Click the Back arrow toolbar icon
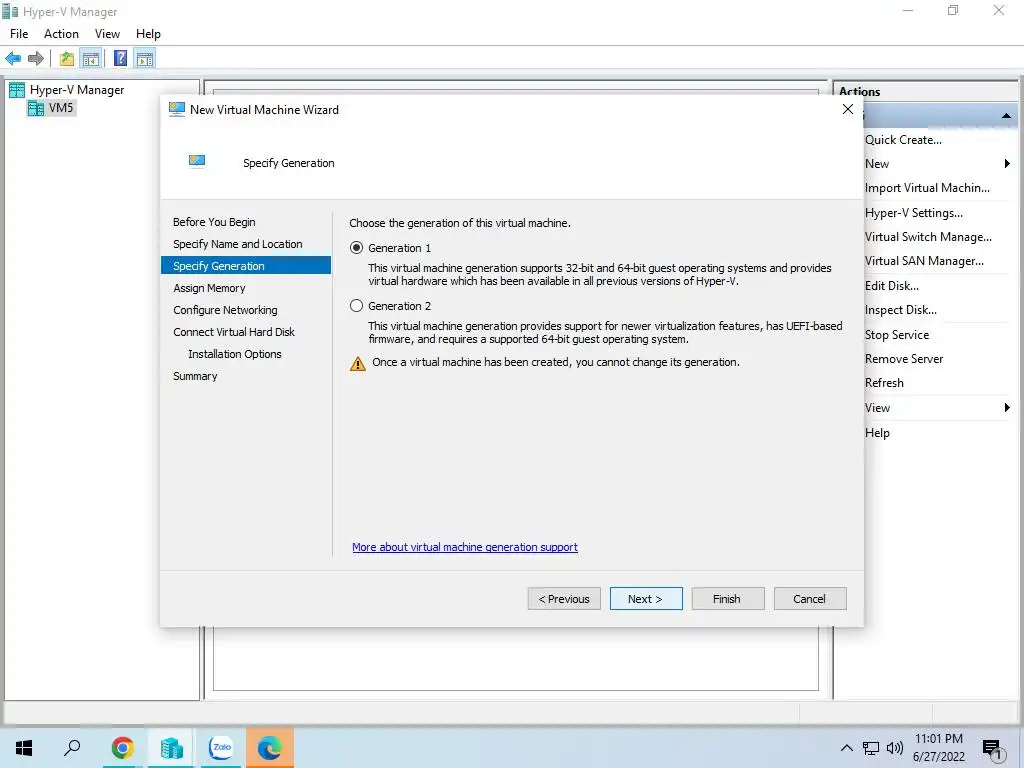 coord(13,59)
